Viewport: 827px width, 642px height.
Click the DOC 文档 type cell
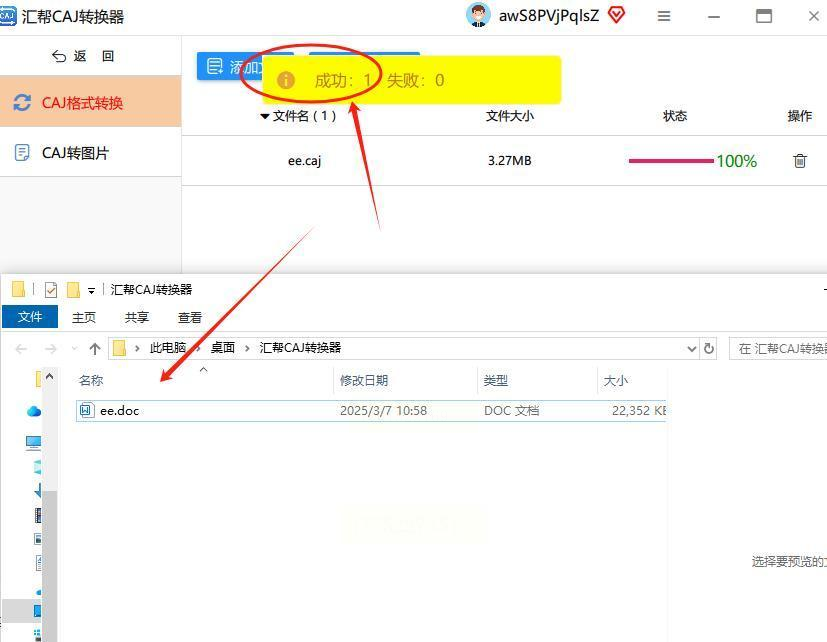coord(512,410)
